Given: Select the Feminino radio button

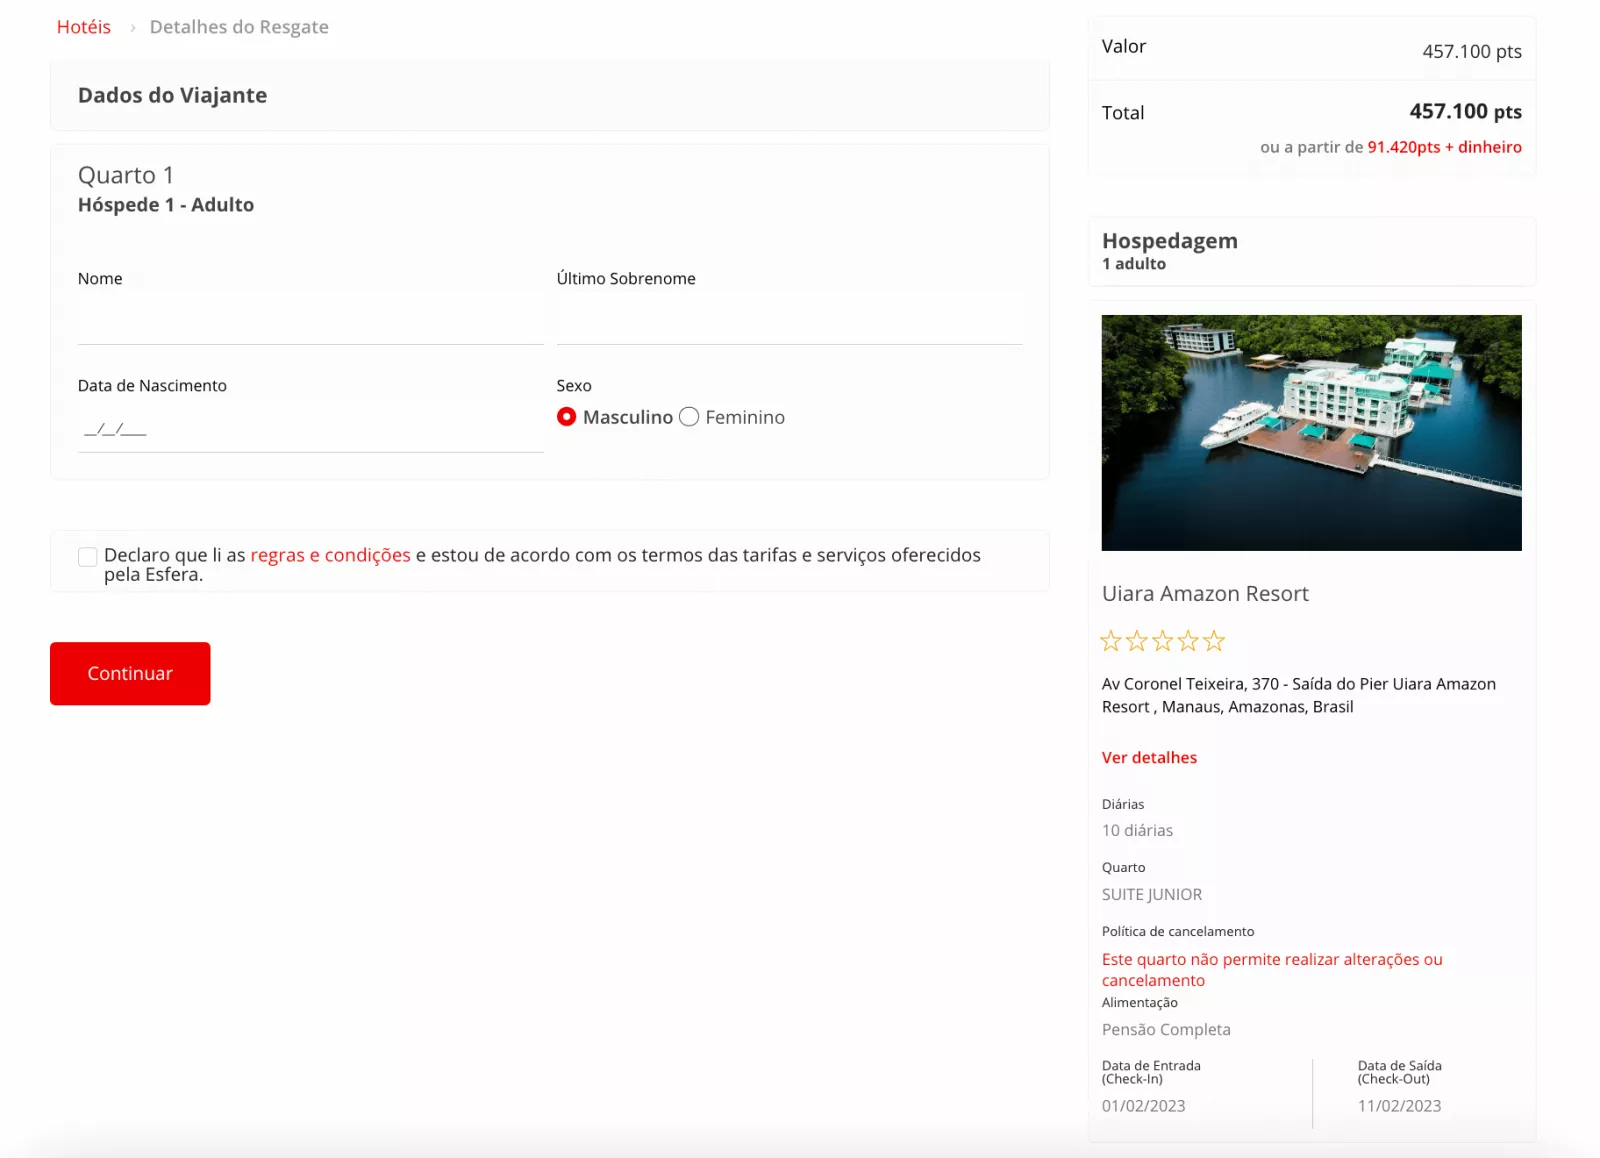Looking at the screenshot, I should click(x=689, y=417).
